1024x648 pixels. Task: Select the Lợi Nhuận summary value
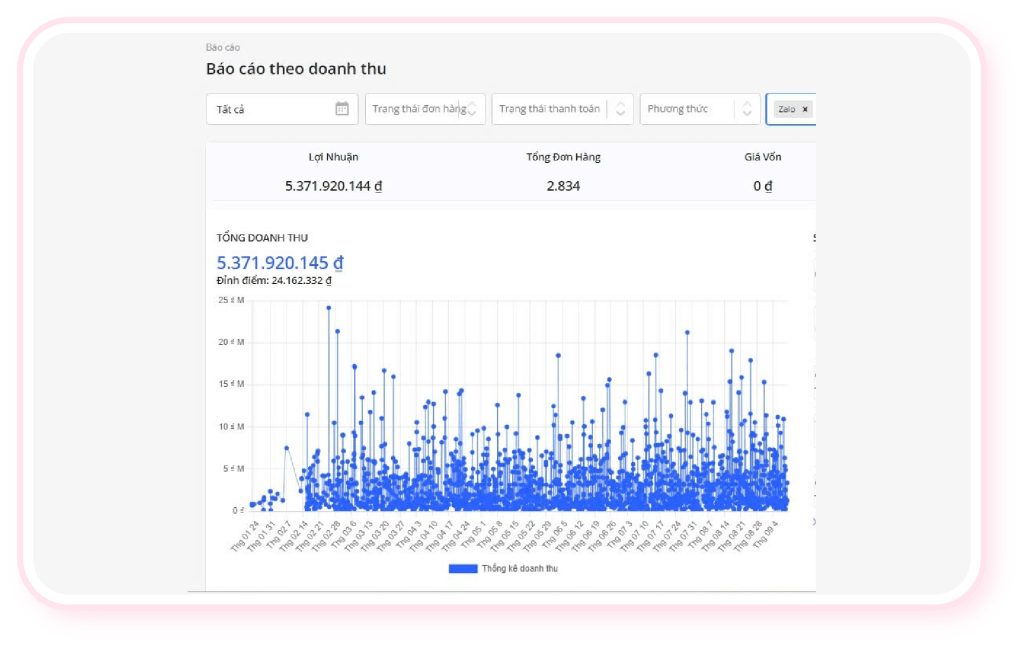pyautogui.click(x=334, y=186)
